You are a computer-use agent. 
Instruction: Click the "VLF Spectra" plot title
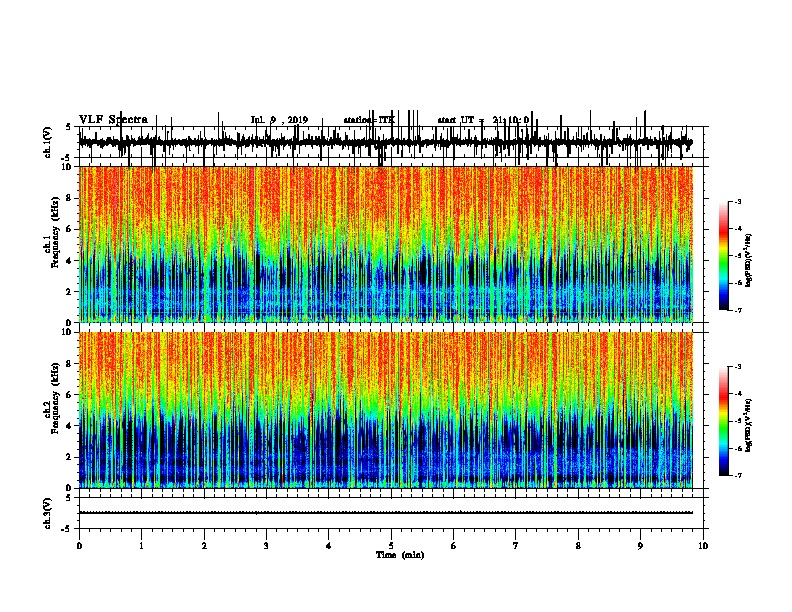pyautogui.click(x=114, y=119)
